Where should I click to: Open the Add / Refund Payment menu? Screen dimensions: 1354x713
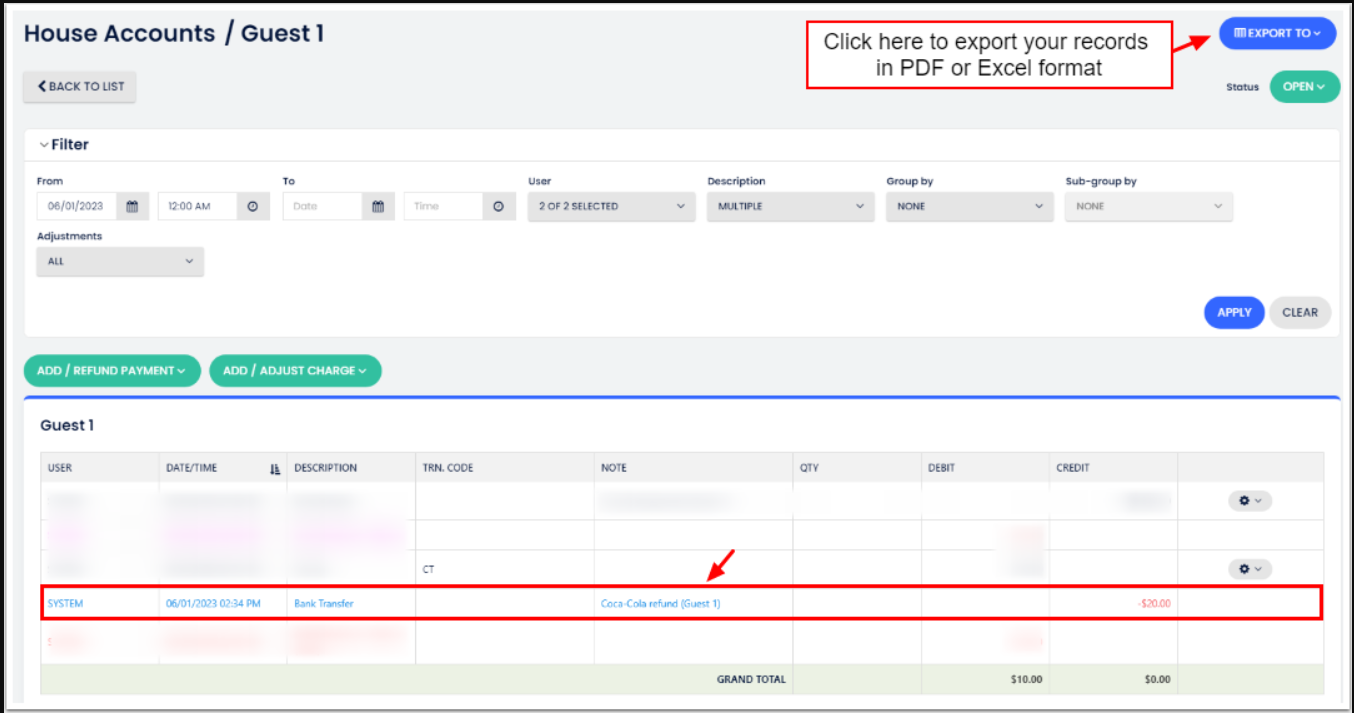point(112,371)
